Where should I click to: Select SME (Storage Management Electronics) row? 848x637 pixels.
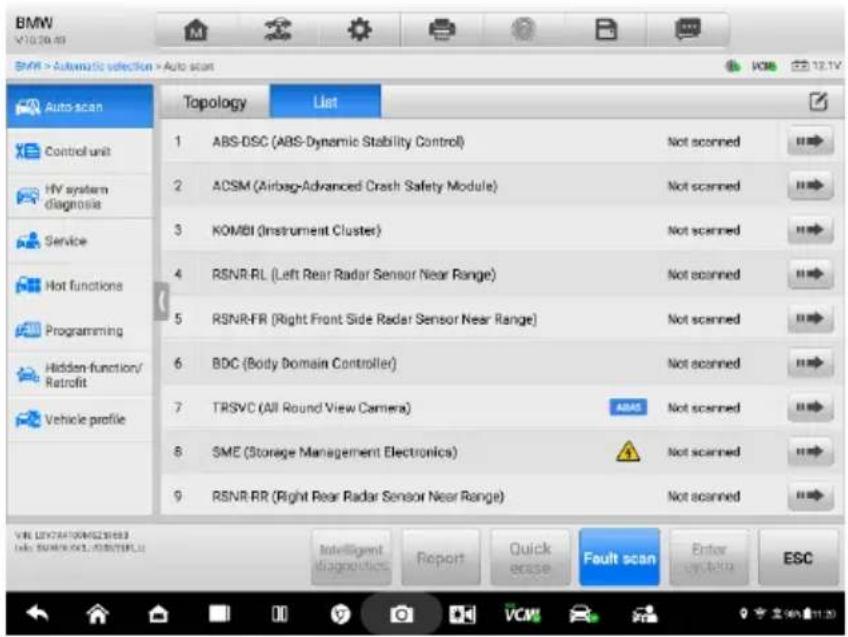(502, 452)
